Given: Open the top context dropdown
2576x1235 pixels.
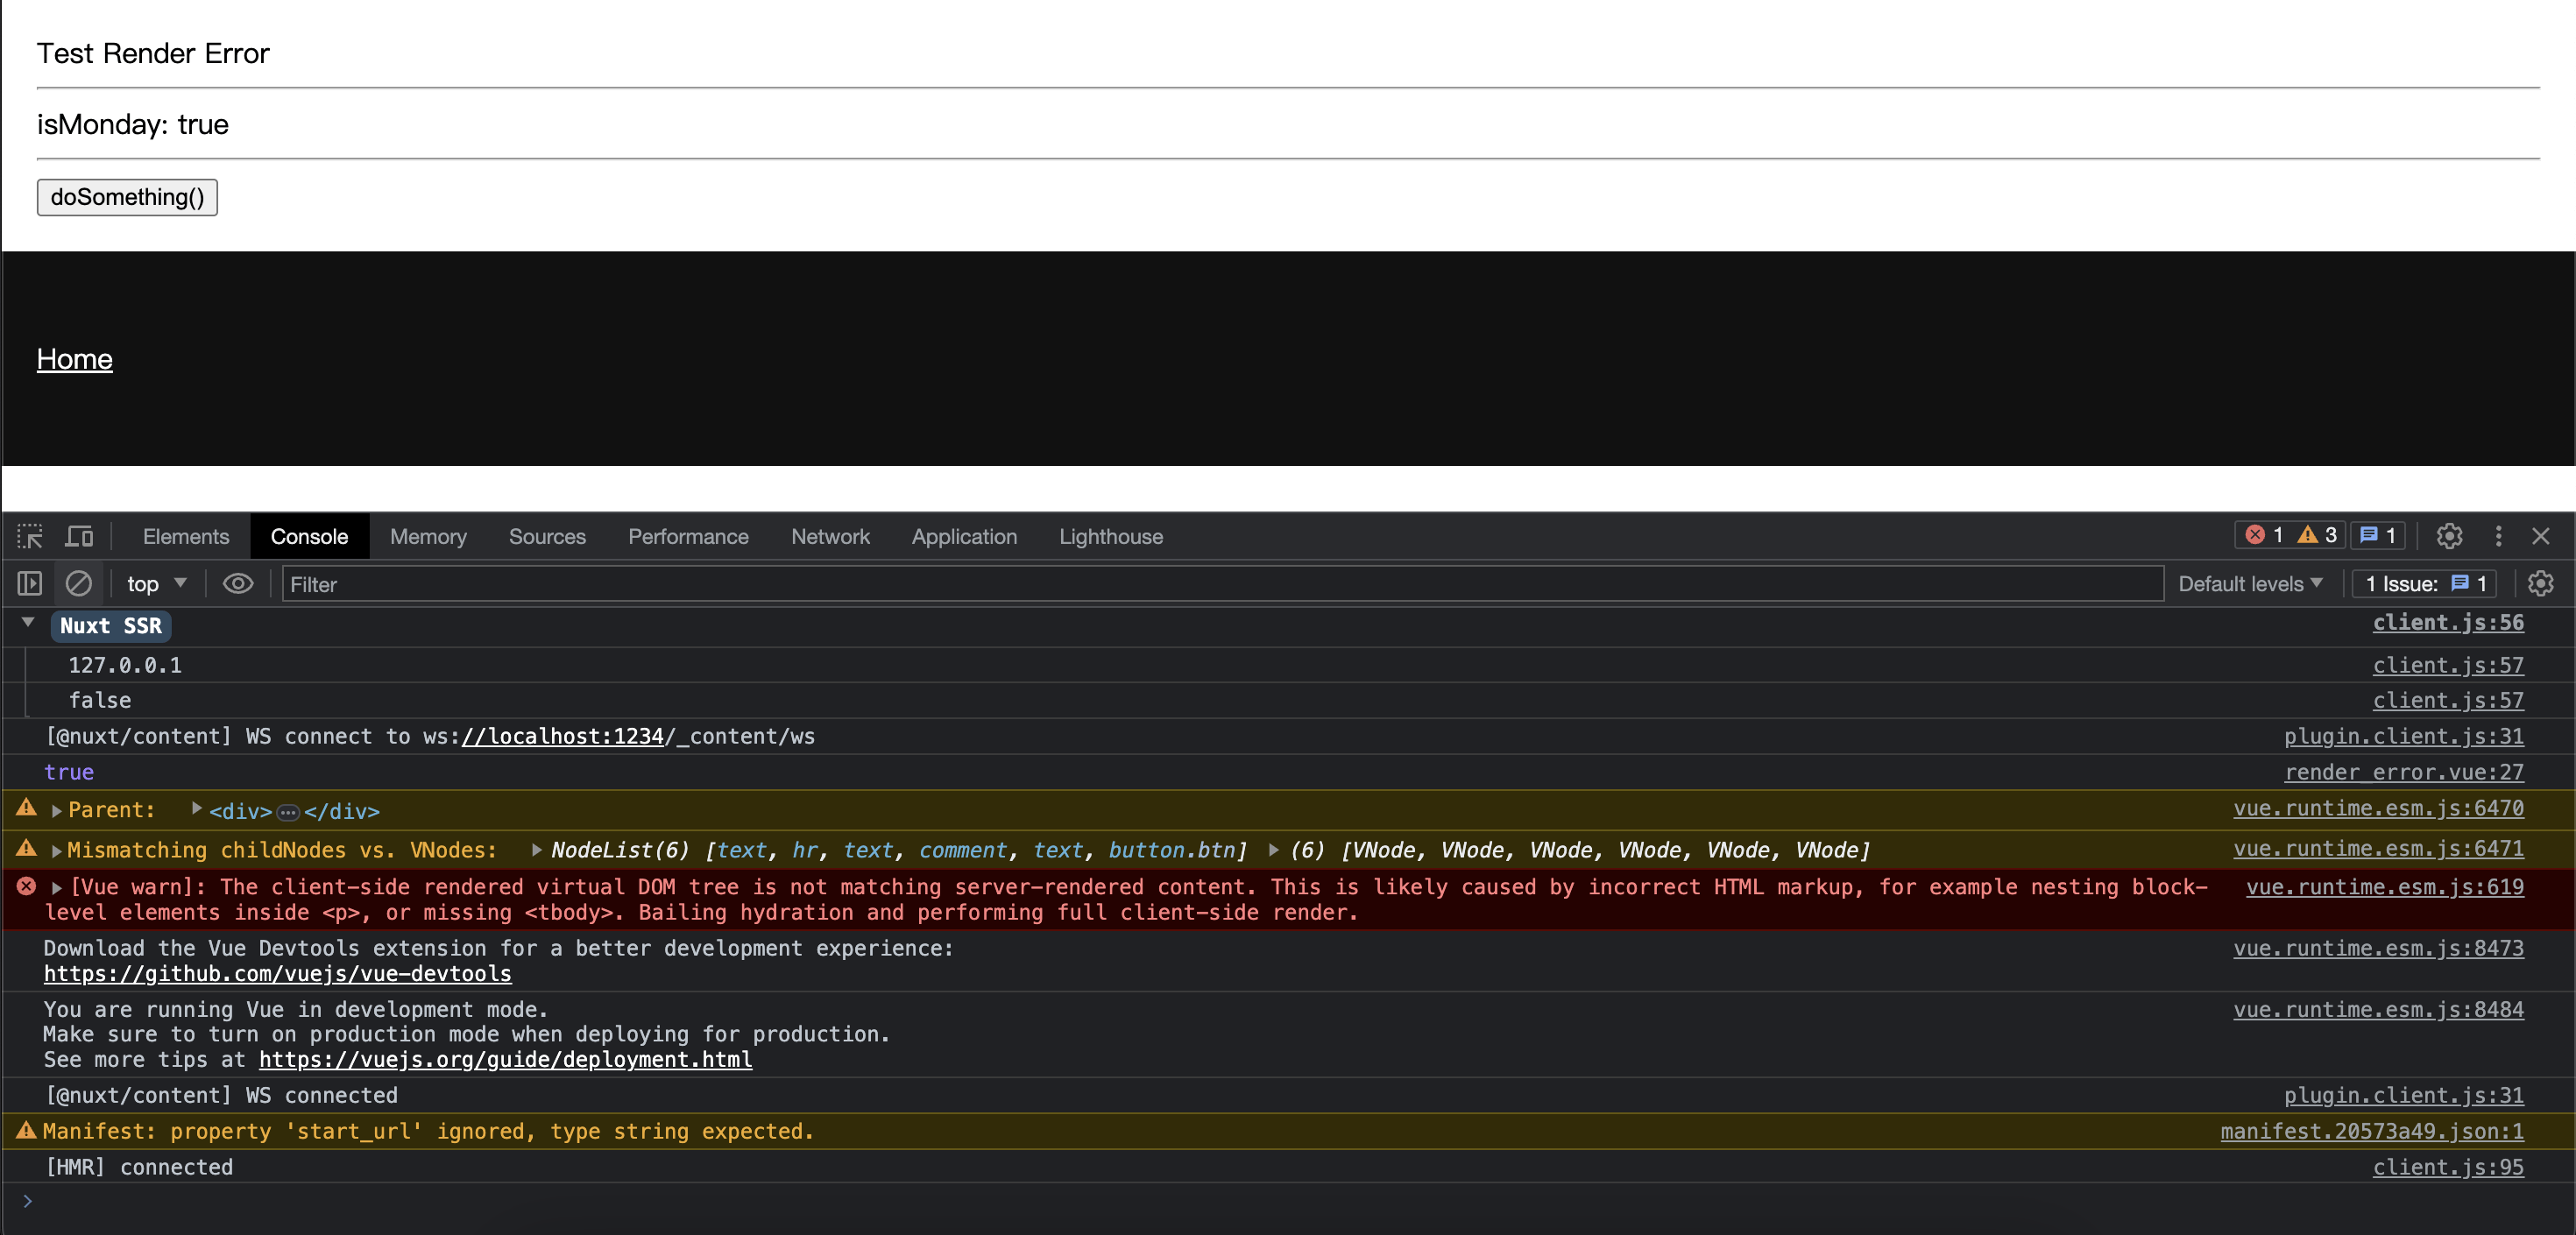Looking at the screenshot, I should tap(156, 583).
